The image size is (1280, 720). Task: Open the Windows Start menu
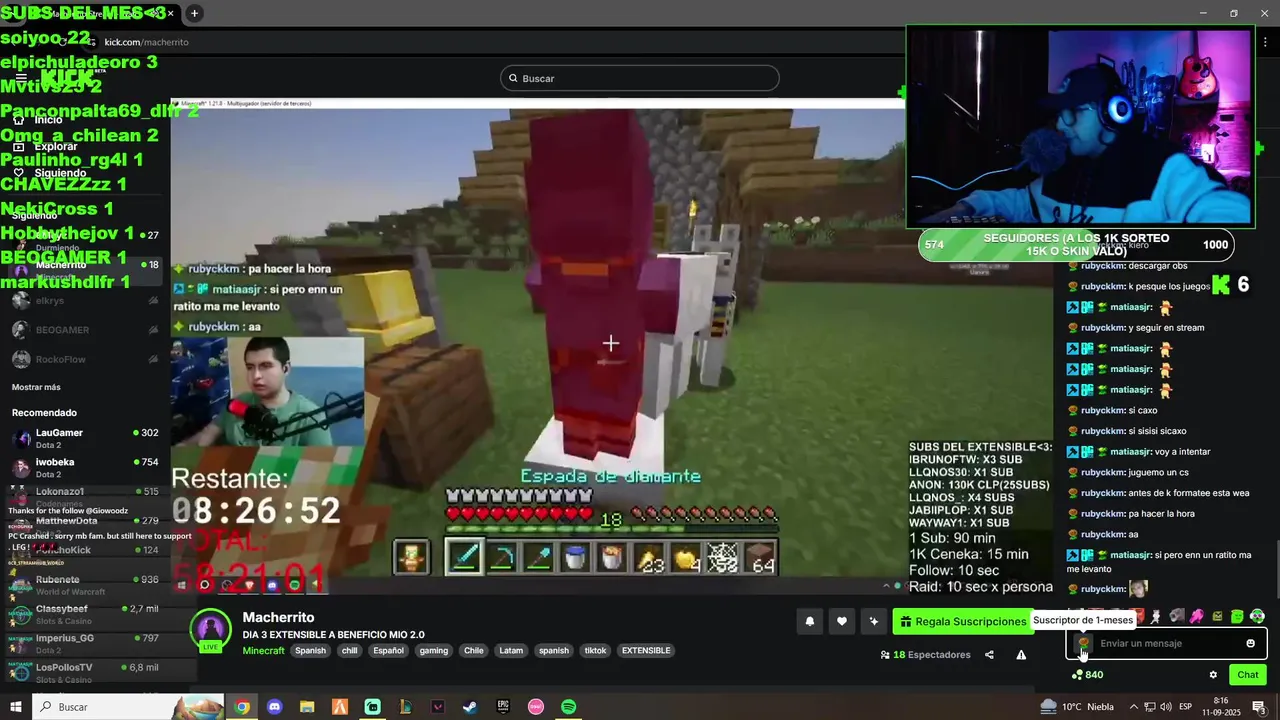click(15, 707)
